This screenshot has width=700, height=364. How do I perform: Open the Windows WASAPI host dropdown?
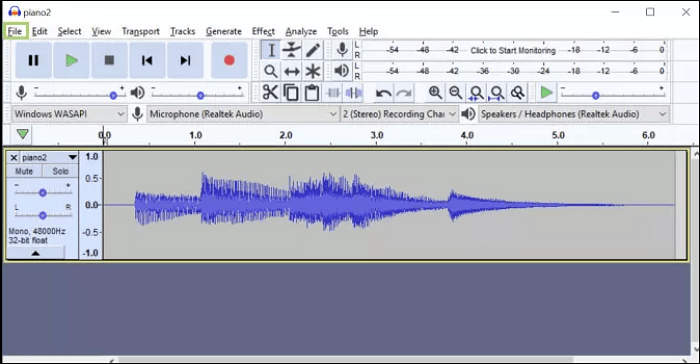tap(69, 114)
